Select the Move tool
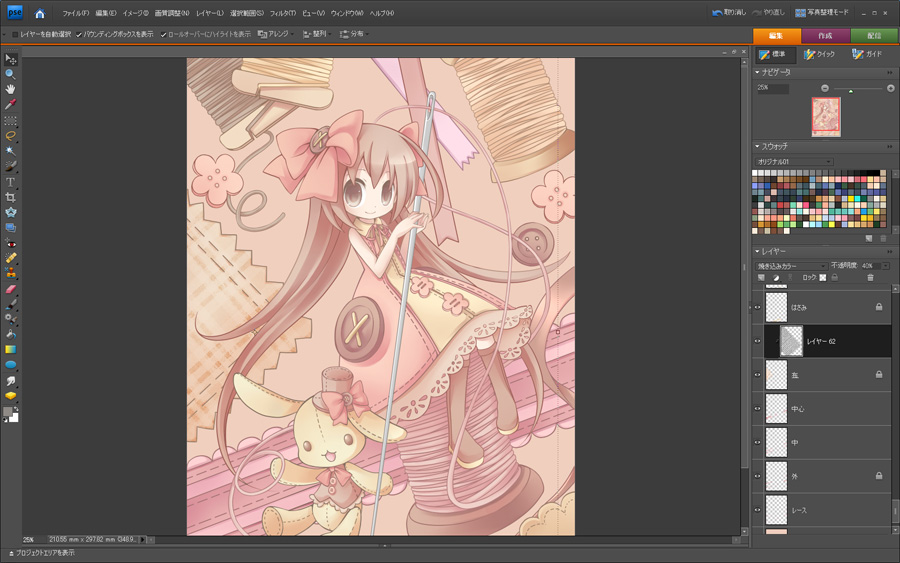 coord(10,59)
